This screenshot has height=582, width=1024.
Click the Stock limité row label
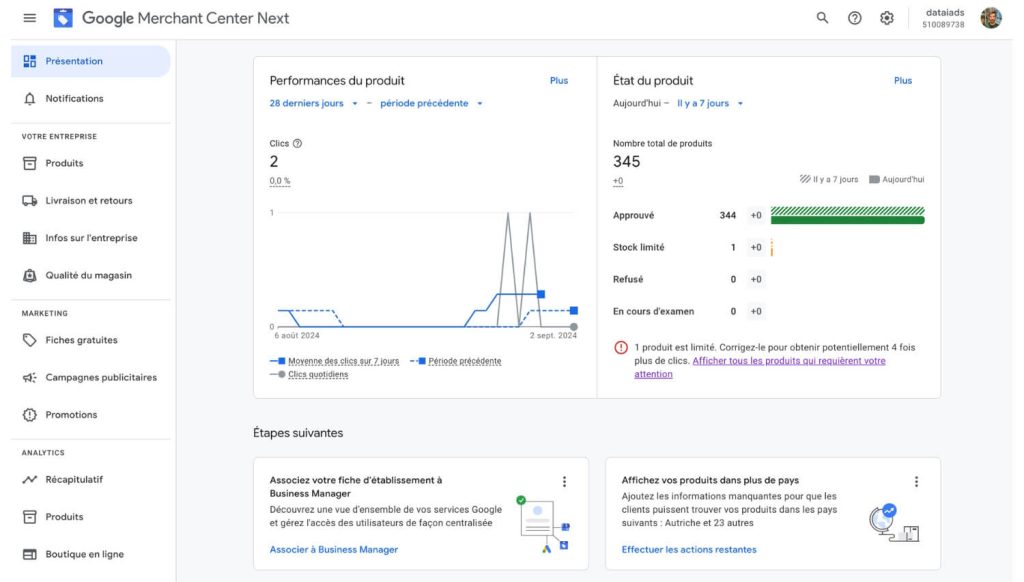(638, 248)
